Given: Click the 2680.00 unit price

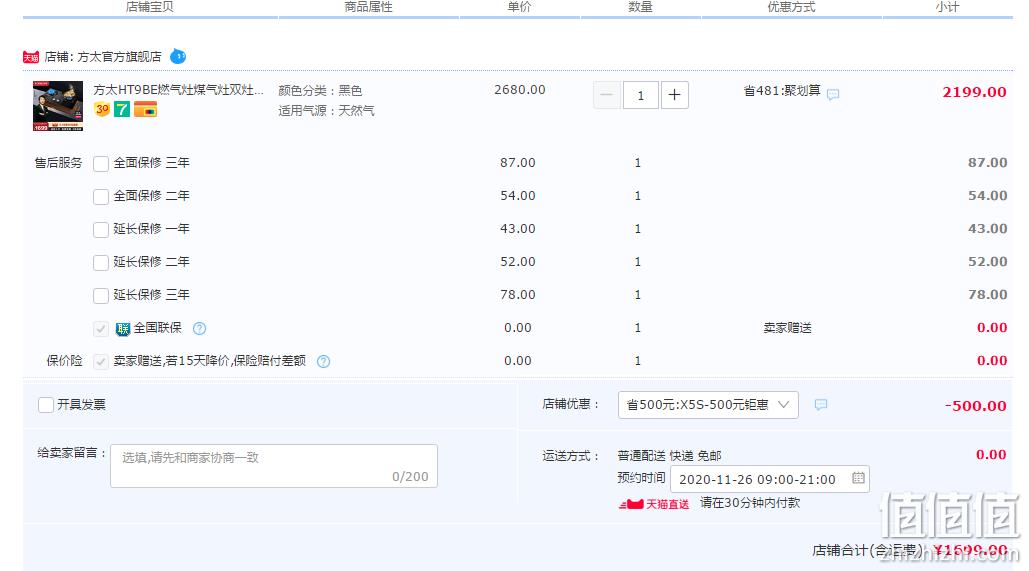Looking at the screenshot, I should click(520, 90).
